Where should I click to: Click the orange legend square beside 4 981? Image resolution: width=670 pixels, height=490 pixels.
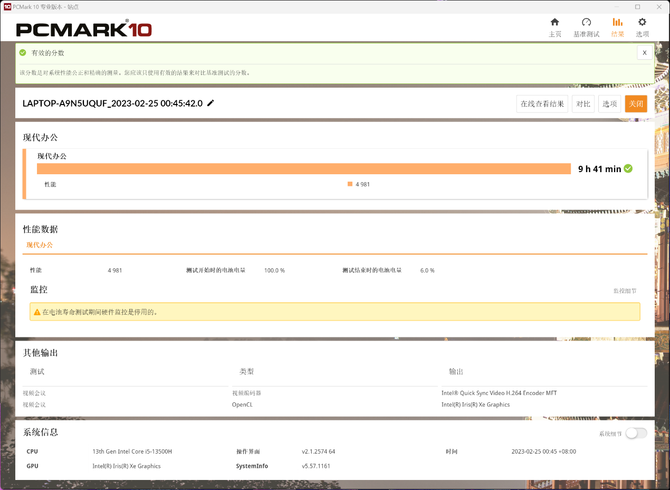350,184
